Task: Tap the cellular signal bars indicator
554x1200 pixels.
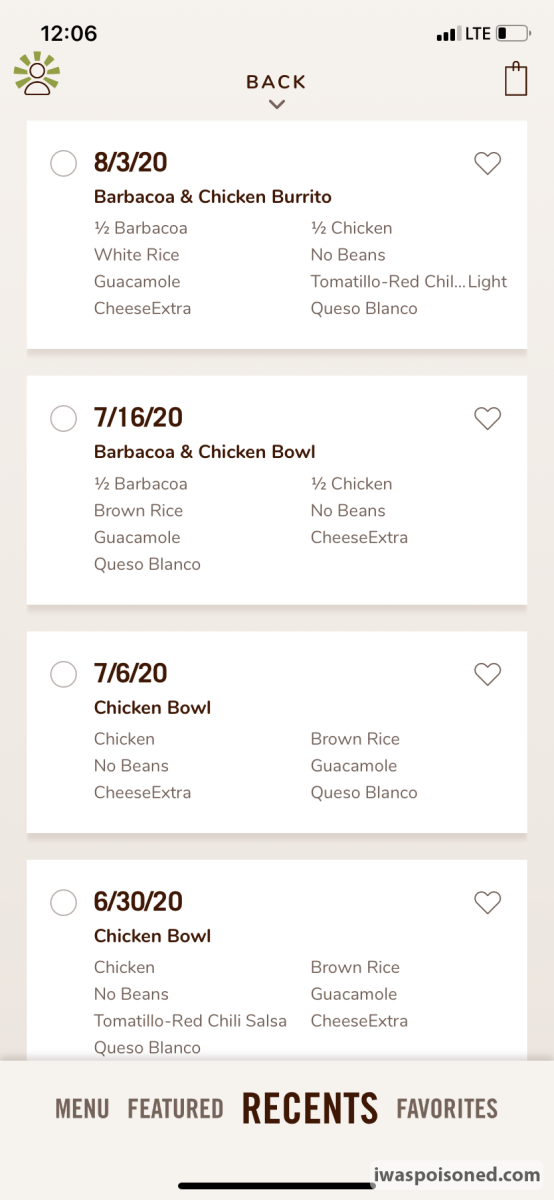Action: 446,35
